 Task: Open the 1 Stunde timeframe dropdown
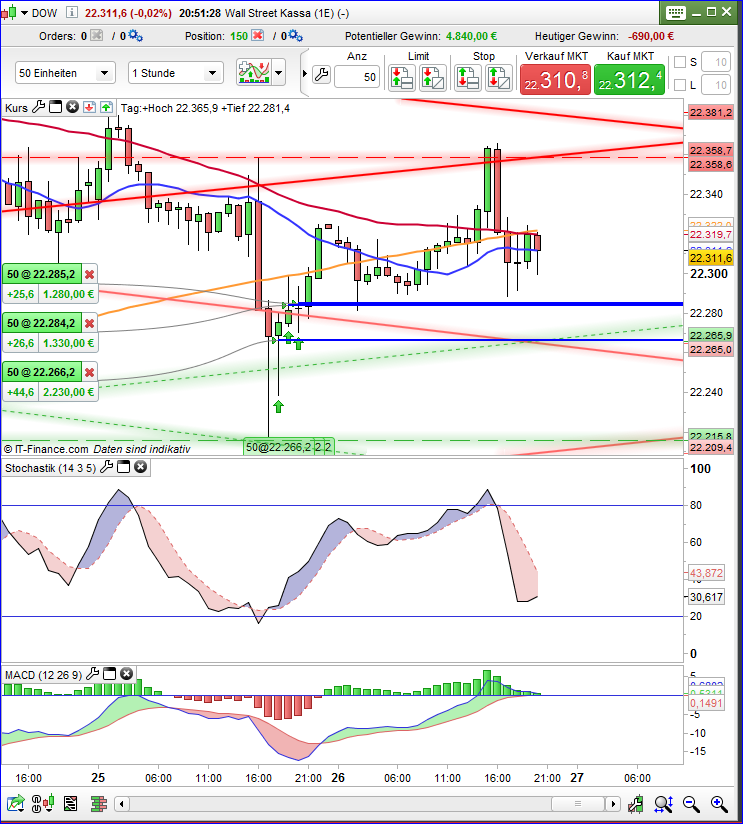click(176, 73)
